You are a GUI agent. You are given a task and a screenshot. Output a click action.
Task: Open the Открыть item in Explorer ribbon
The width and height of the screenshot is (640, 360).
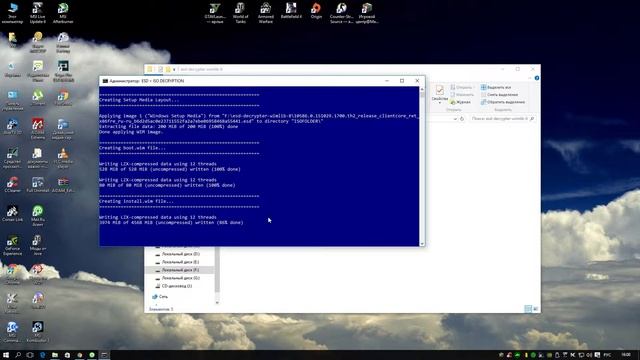[461, 87]
